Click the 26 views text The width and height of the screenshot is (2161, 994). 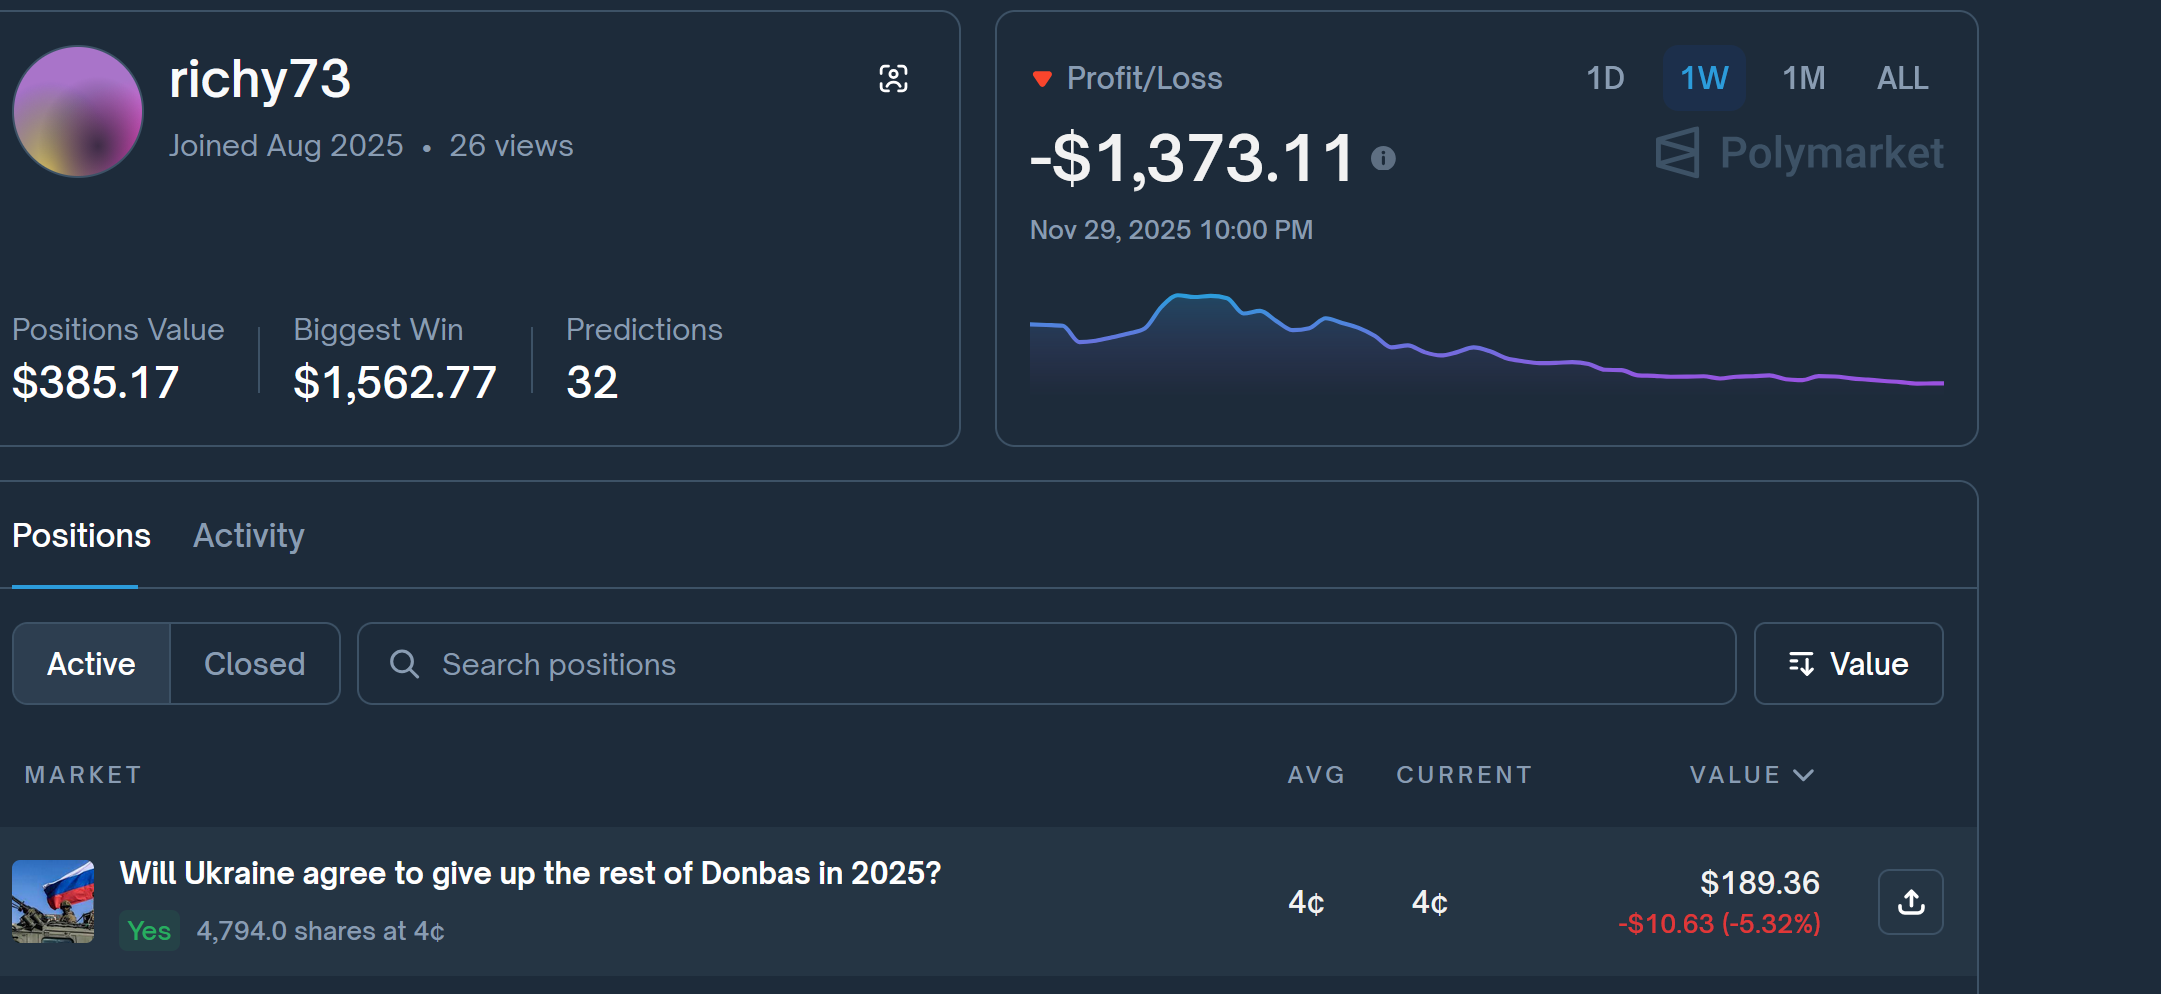[511, 146]
